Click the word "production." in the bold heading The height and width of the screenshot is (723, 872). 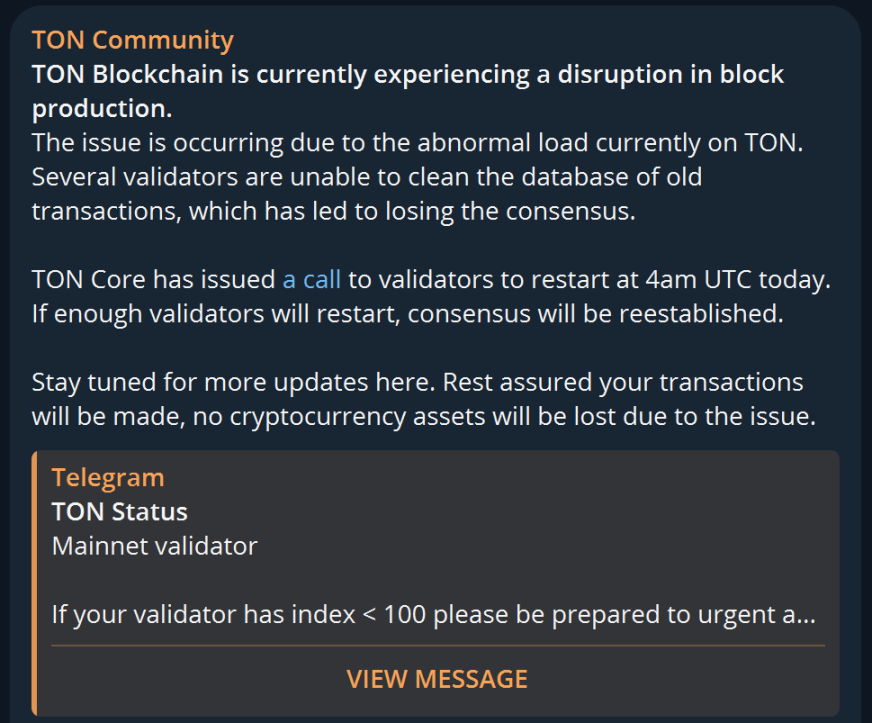click(102, 108)
